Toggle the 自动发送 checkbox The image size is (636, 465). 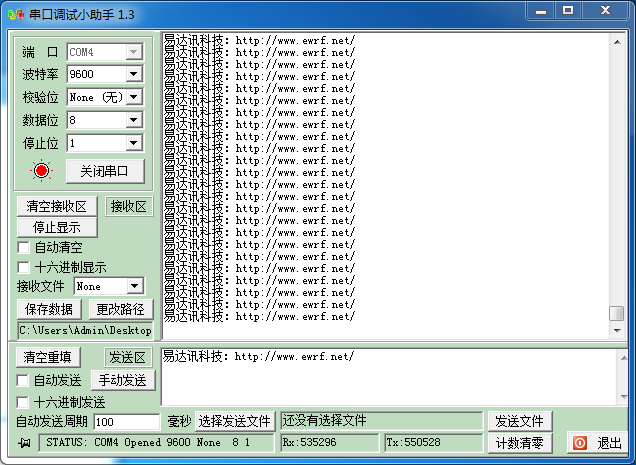point(23,381)
